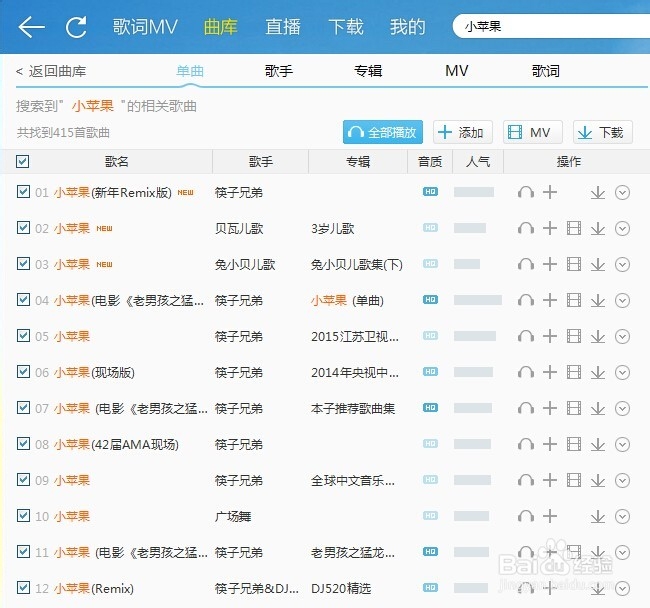Play song 08 42届AMA现场
The height and width of the screenshot is (608, 650).
[526, 444]
